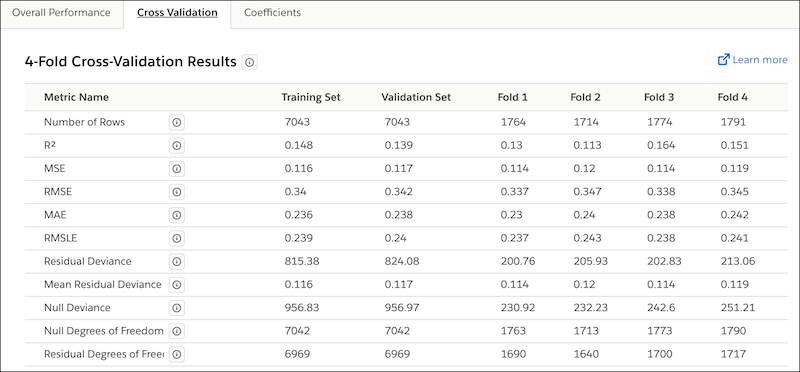Viewport: 800px width, 372px height.
Task: Select the Fold 2 value 1640
Action: [x=586, y=354]
